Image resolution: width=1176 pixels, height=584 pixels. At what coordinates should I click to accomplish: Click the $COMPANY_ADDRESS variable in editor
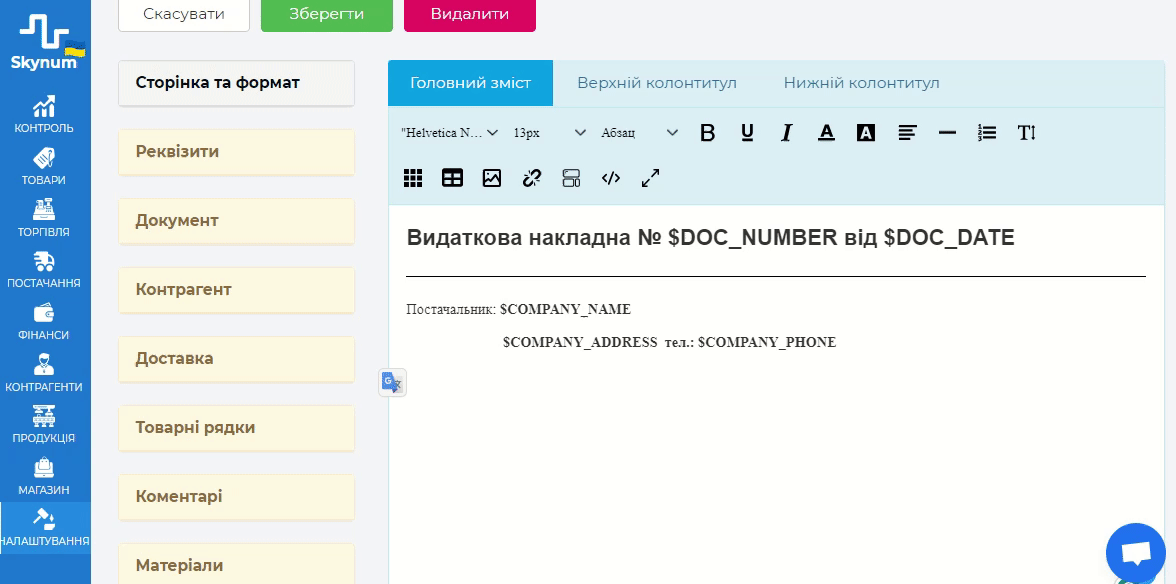pos(580,342)
